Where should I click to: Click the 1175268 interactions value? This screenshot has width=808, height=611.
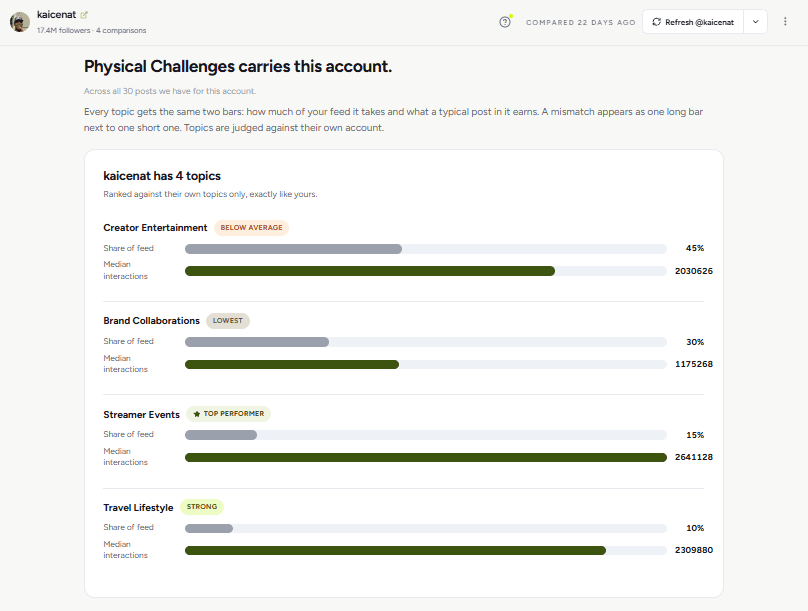(x=694, y=364)
